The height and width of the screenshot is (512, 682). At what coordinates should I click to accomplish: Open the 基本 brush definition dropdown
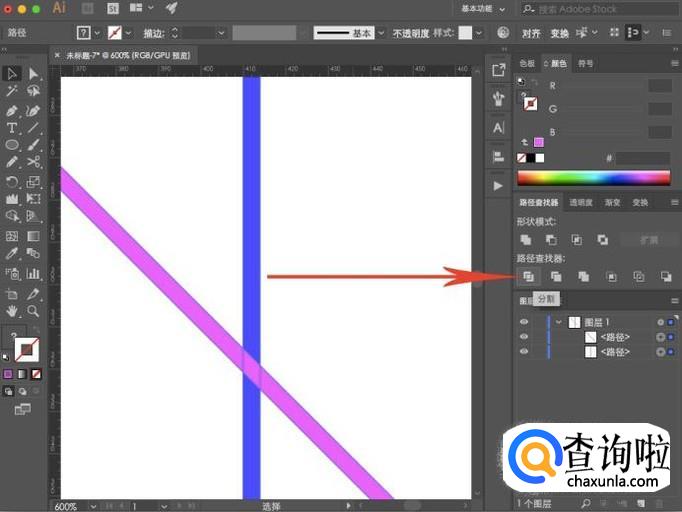(381, 33)
